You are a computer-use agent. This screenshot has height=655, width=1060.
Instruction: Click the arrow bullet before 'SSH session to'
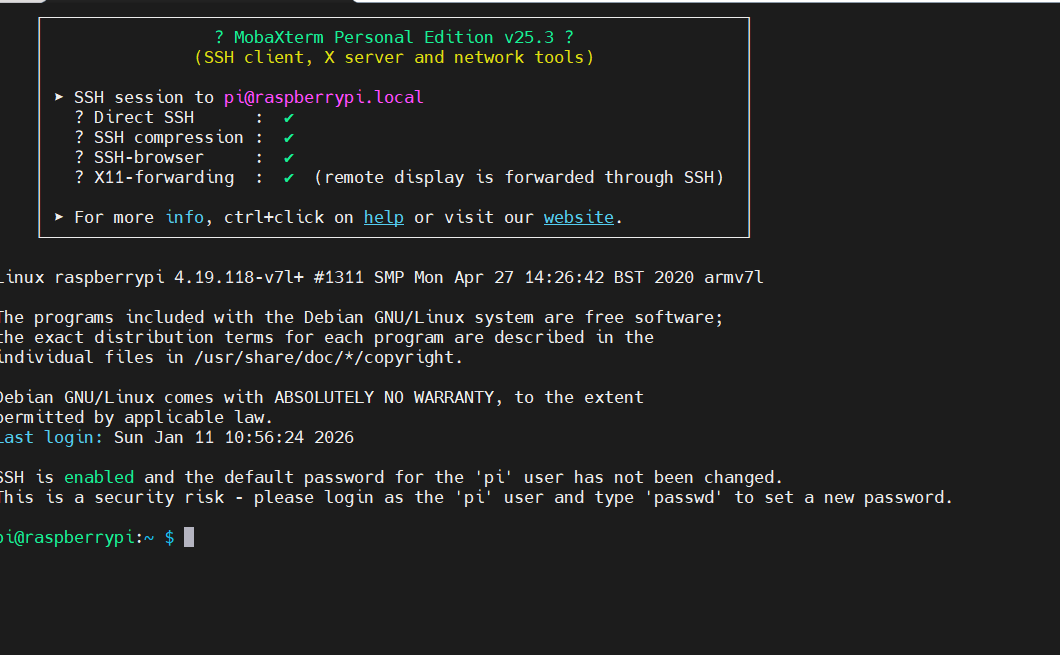tap(59, 97)
